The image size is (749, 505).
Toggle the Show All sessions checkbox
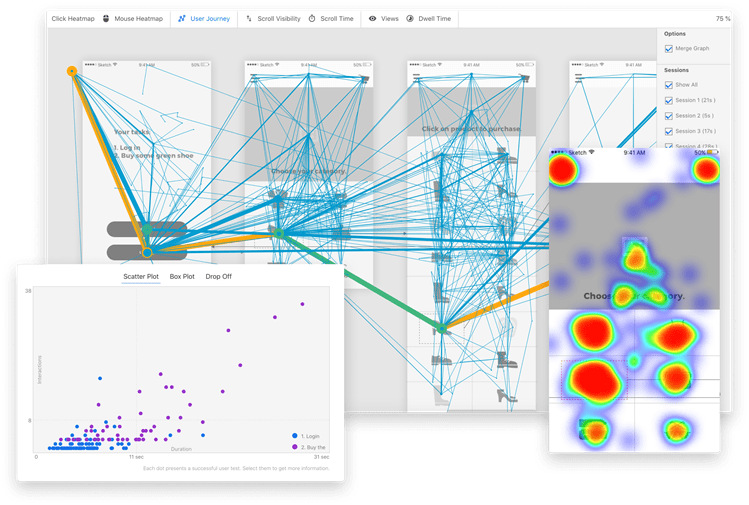(669, 85)
